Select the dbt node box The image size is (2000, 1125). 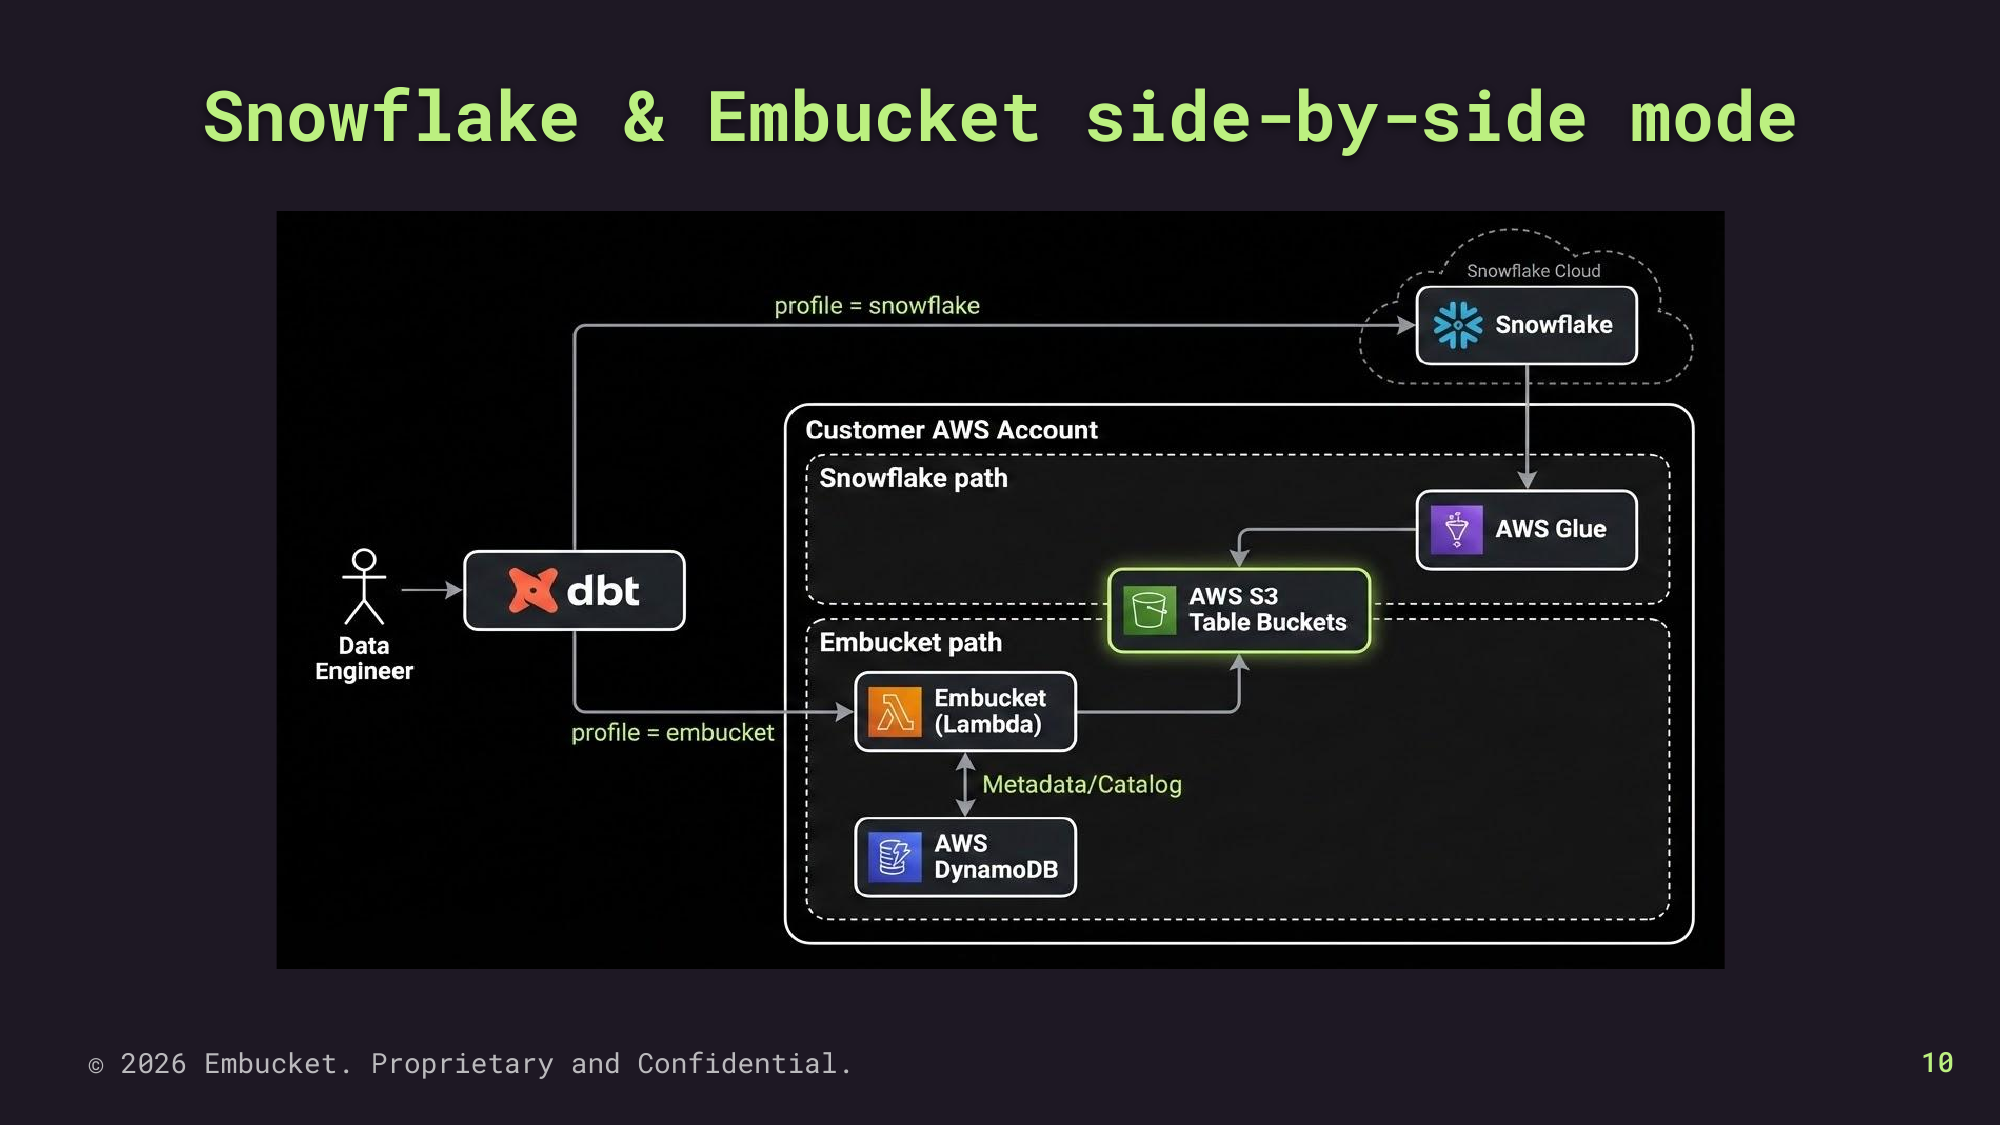point(575,590)
